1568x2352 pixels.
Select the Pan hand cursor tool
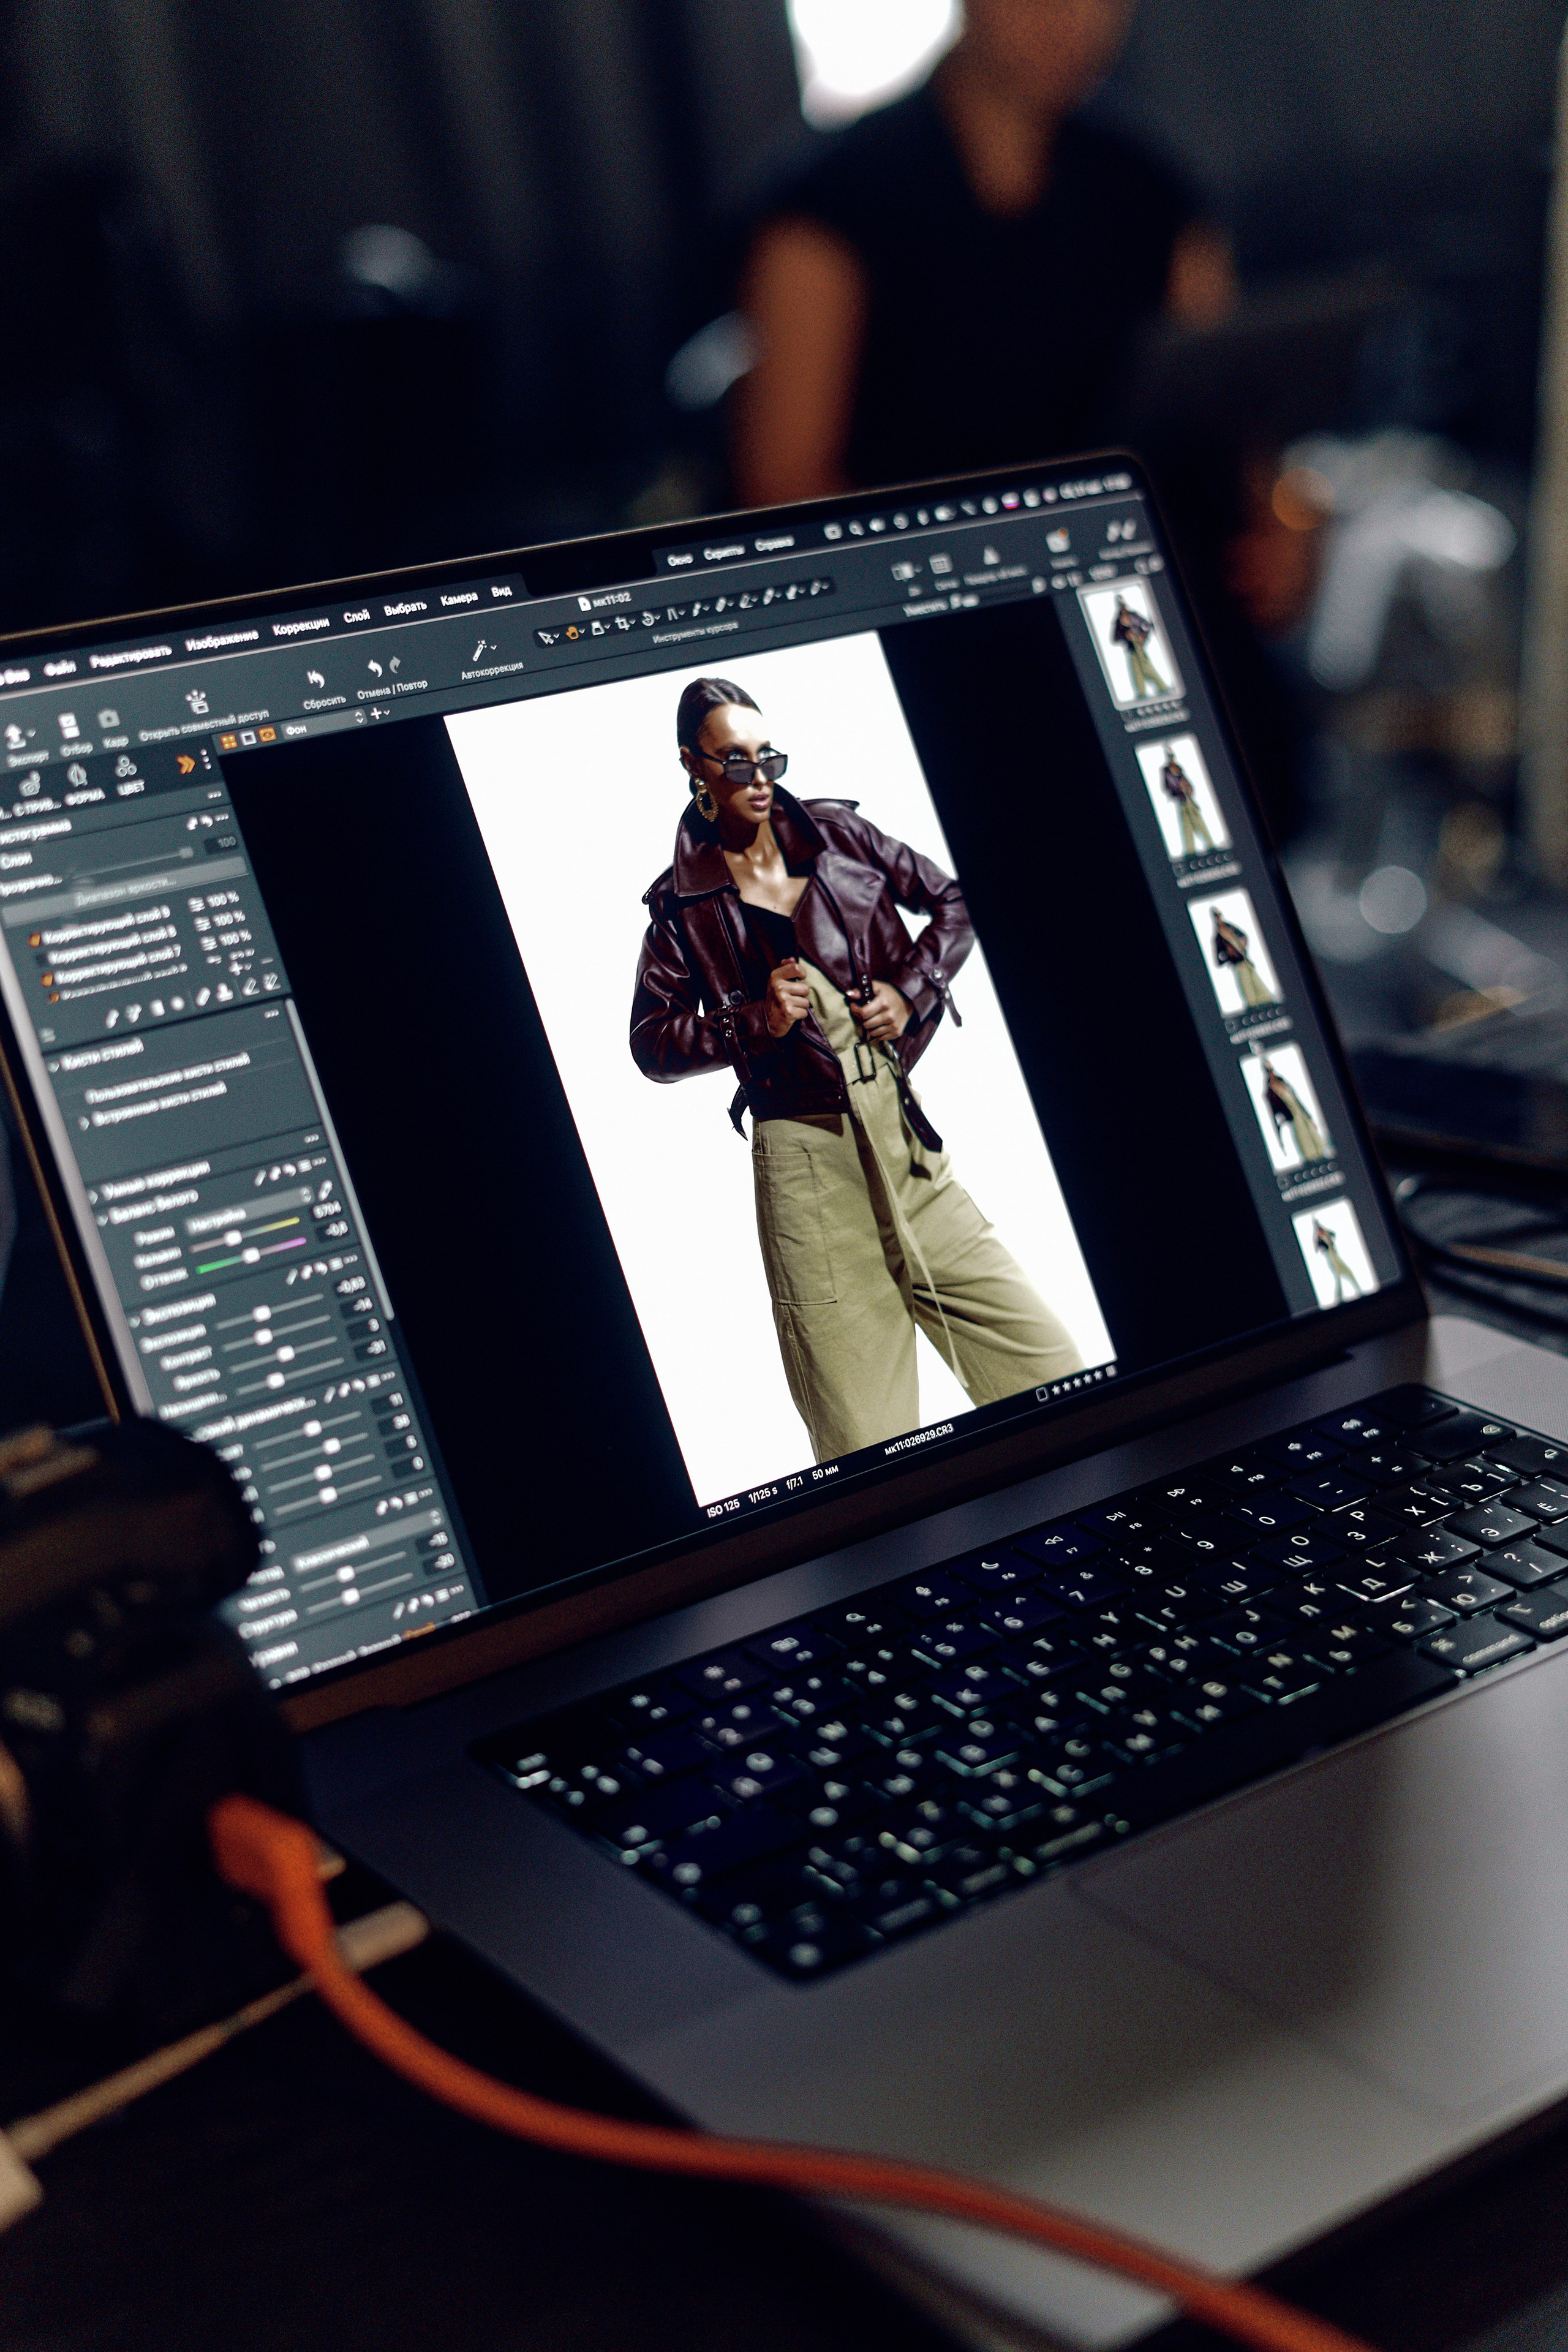tap(574, 632)
